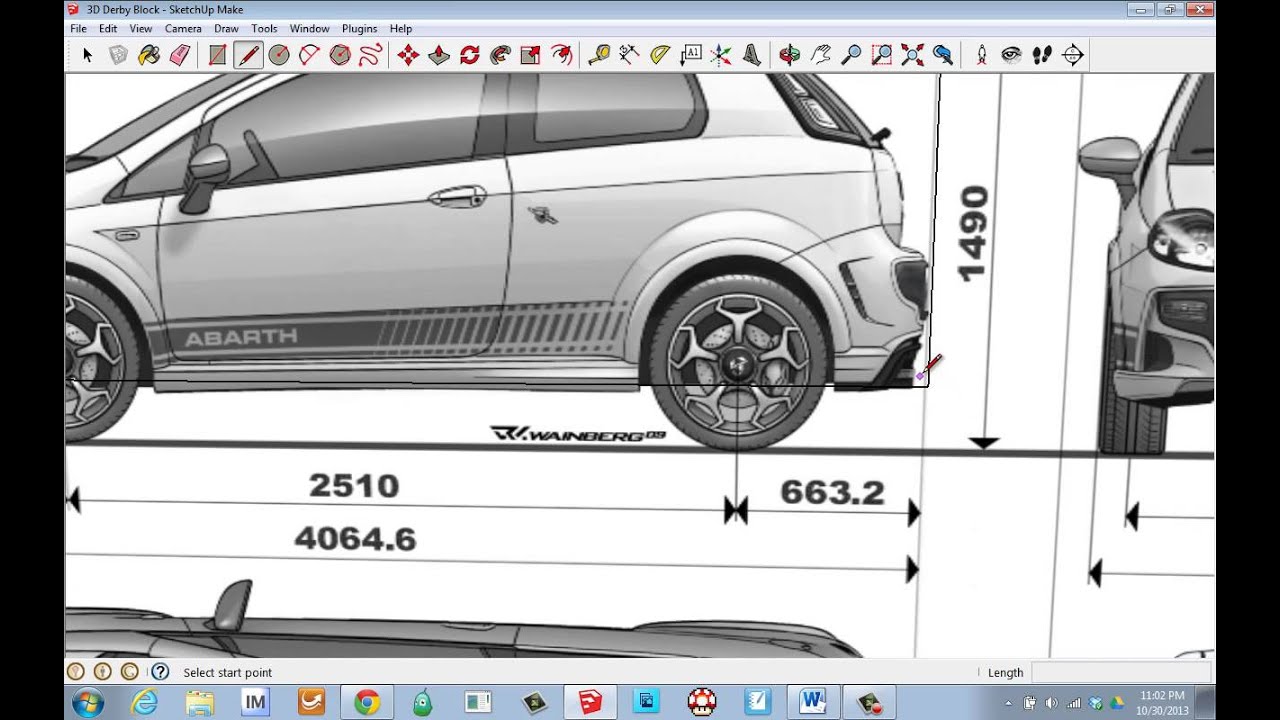Select the Offset tool
The width and height of the screenshot is (1280, 720).
coord(561,55)
